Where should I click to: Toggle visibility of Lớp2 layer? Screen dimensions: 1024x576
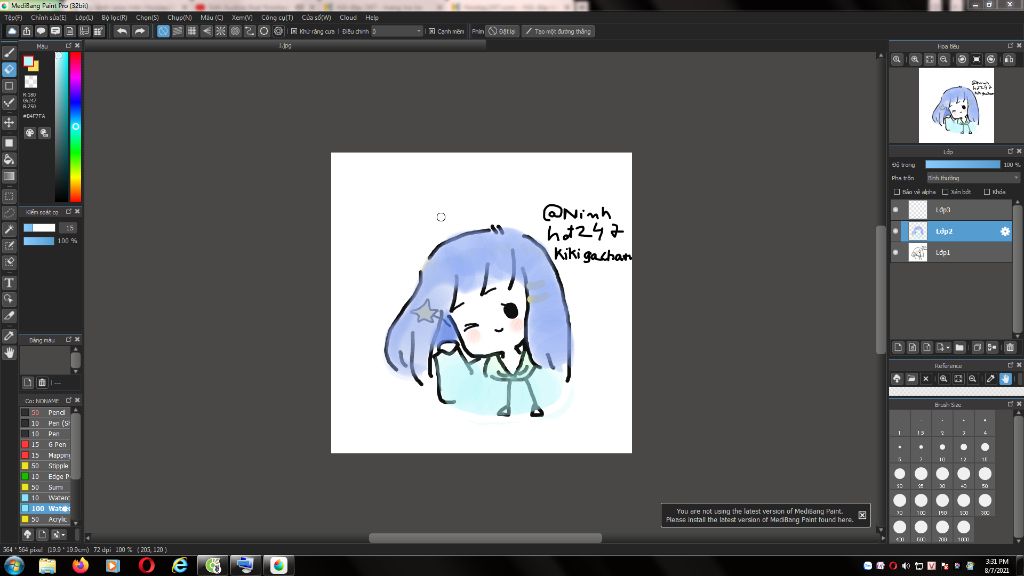[895, 231]
